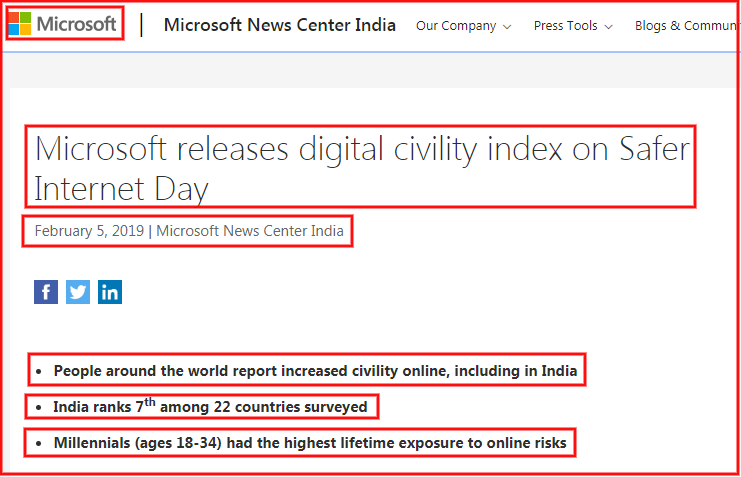
Task: Click the digital civility index article headline
Action: (362, 168)
